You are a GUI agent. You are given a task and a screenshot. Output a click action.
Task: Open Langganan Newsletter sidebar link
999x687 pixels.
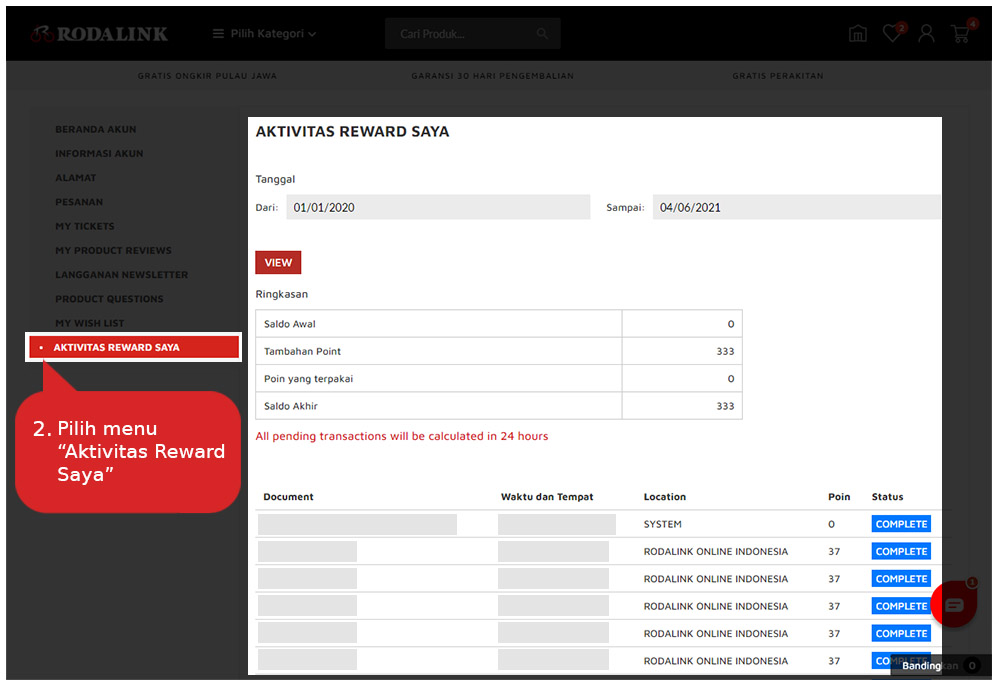[121, 275]
